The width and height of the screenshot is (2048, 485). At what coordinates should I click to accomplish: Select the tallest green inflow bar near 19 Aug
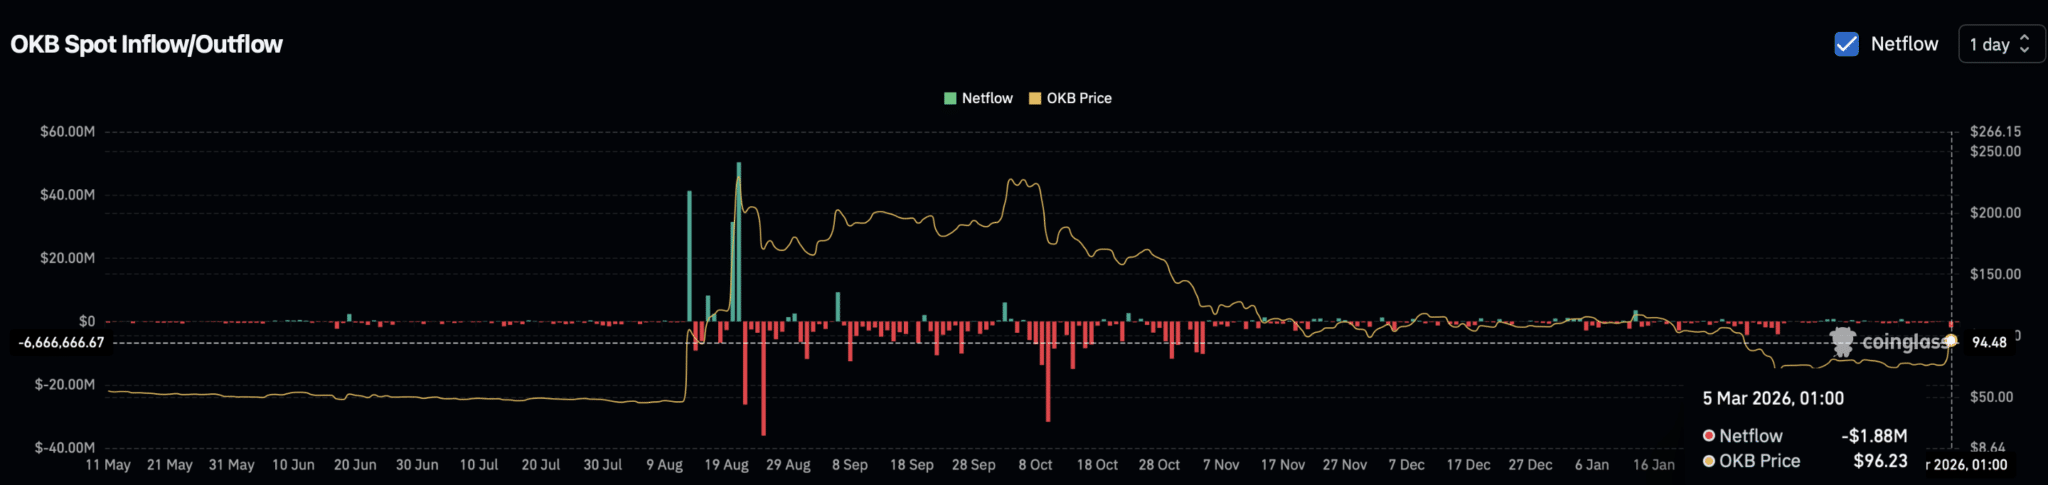(739, 240)
